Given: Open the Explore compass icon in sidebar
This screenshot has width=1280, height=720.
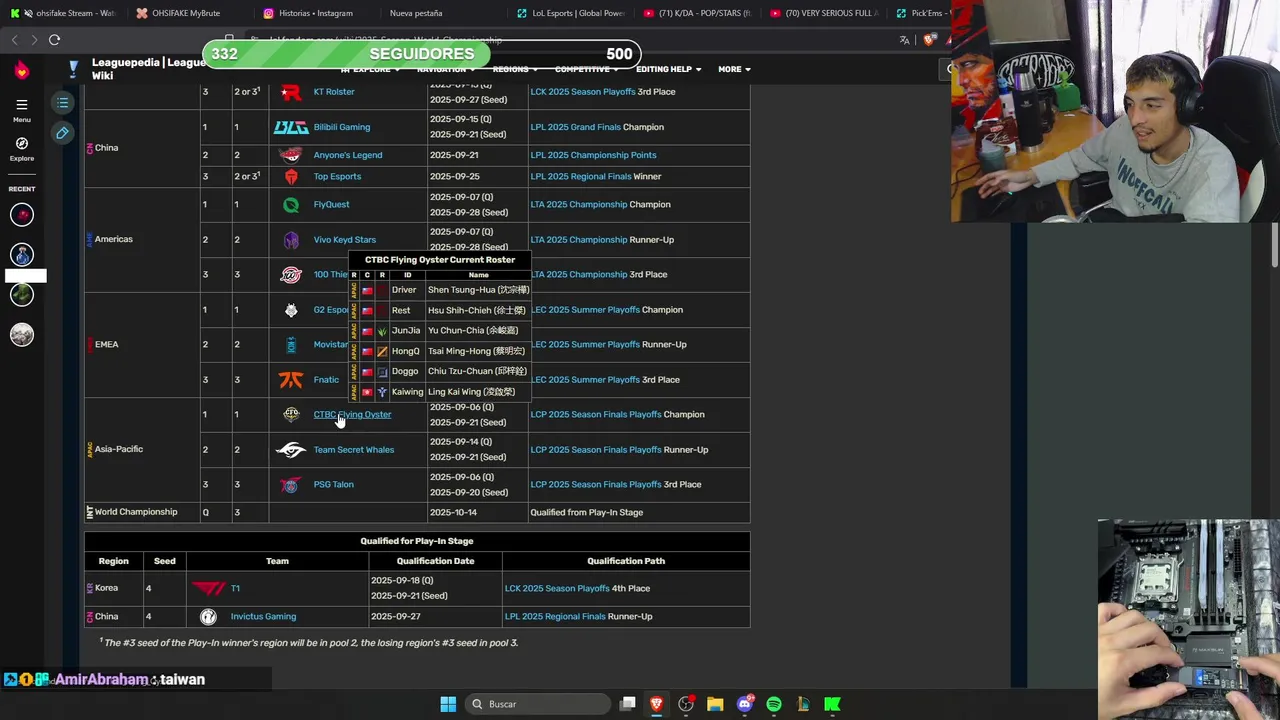Looking at the screenshot, I should pos(21,144).
